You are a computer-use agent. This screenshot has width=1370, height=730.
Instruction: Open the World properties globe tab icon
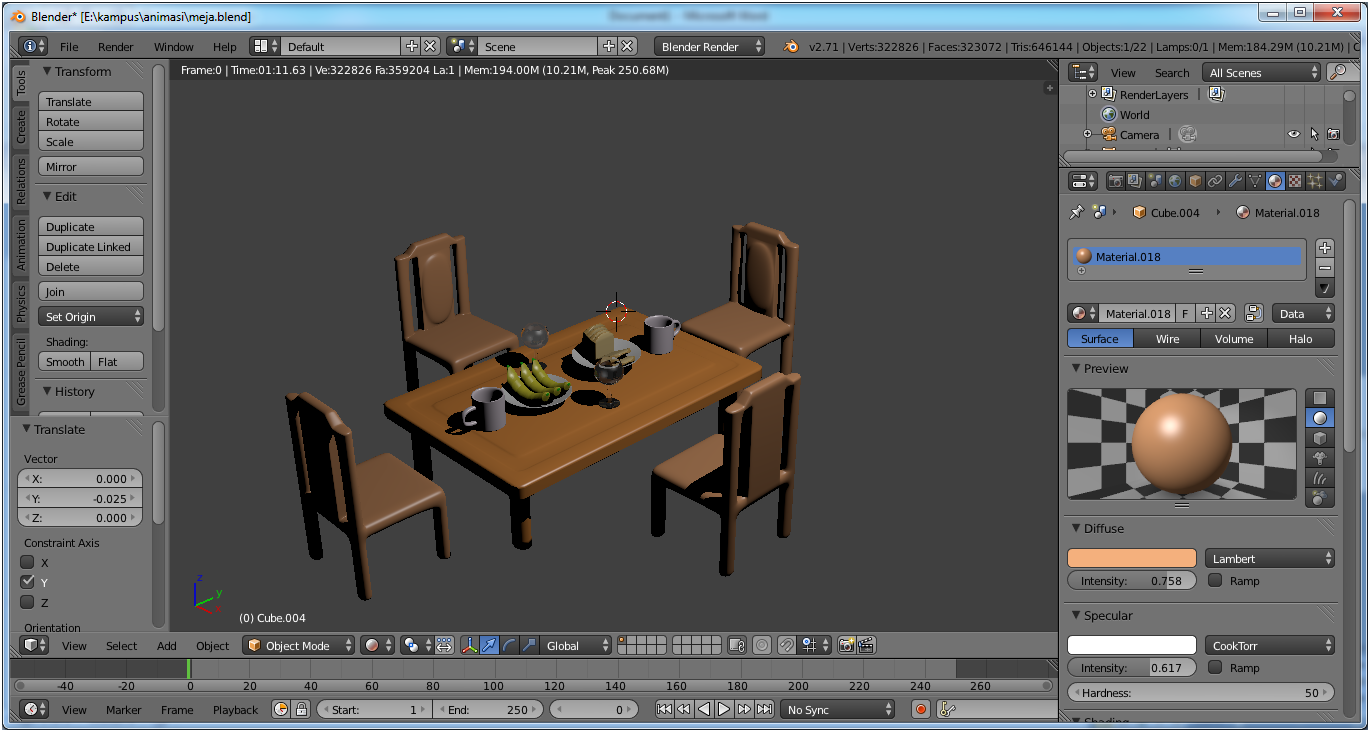pyautogui.click(x=1175, y=181)
